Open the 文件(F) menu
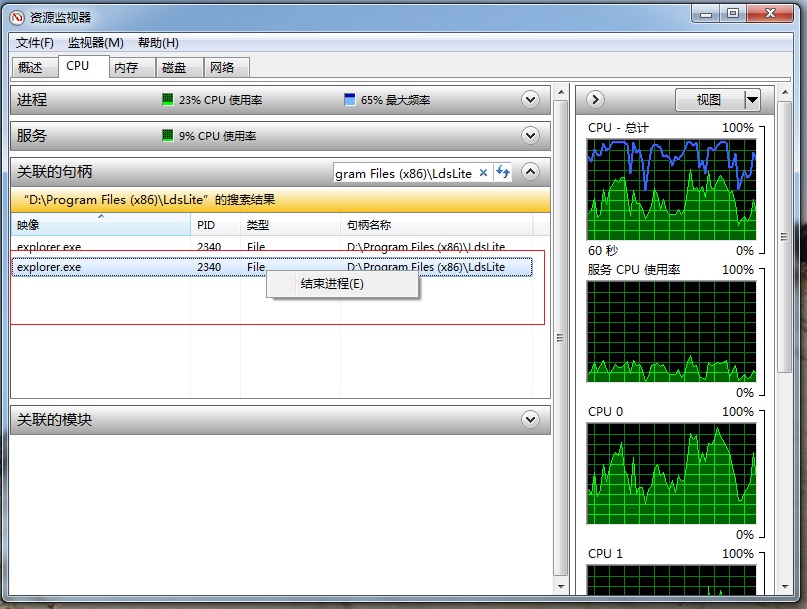The image size is (807, 609). pos(34,43)
